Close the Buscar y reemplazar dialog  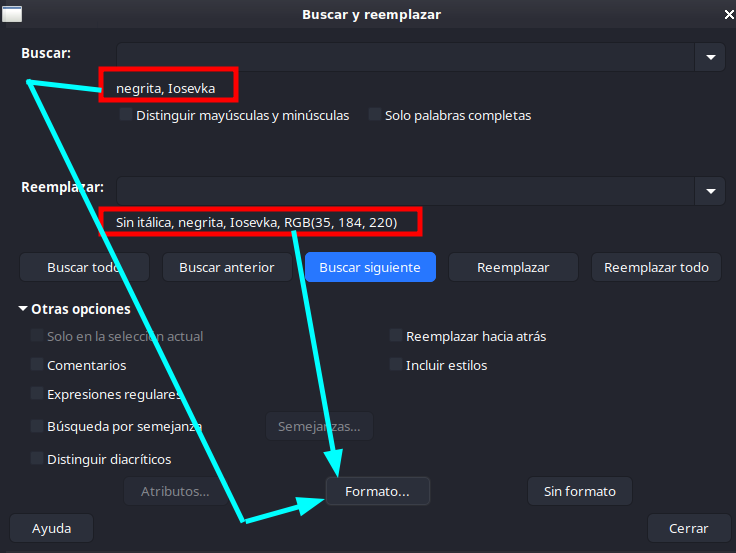pyautogui.click(x=728, y=15)
